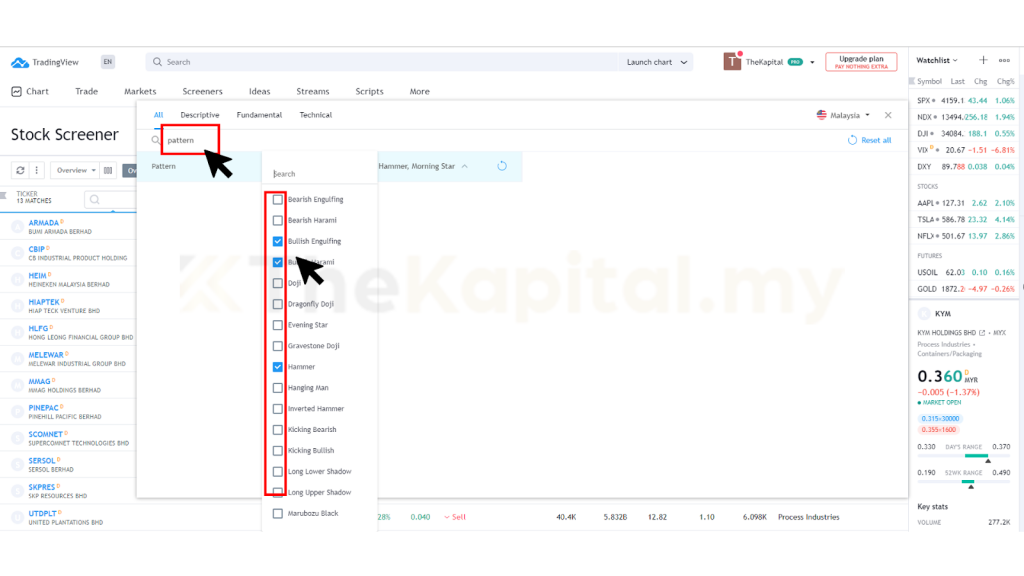1024x576 pixels.
Task: Open Watchlist three-dot more menu
Action: tap(1003, 61)
